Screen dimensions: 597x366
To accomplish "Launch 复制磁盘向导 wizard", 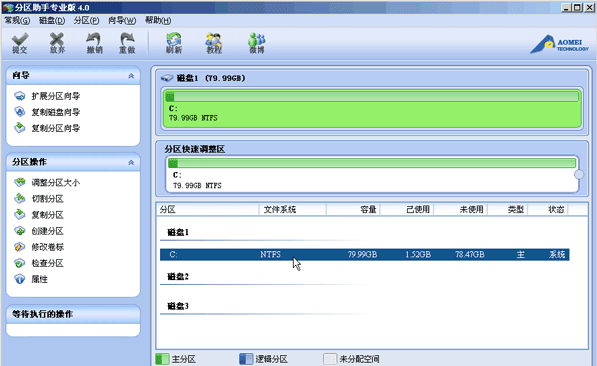I will [56, 112].
